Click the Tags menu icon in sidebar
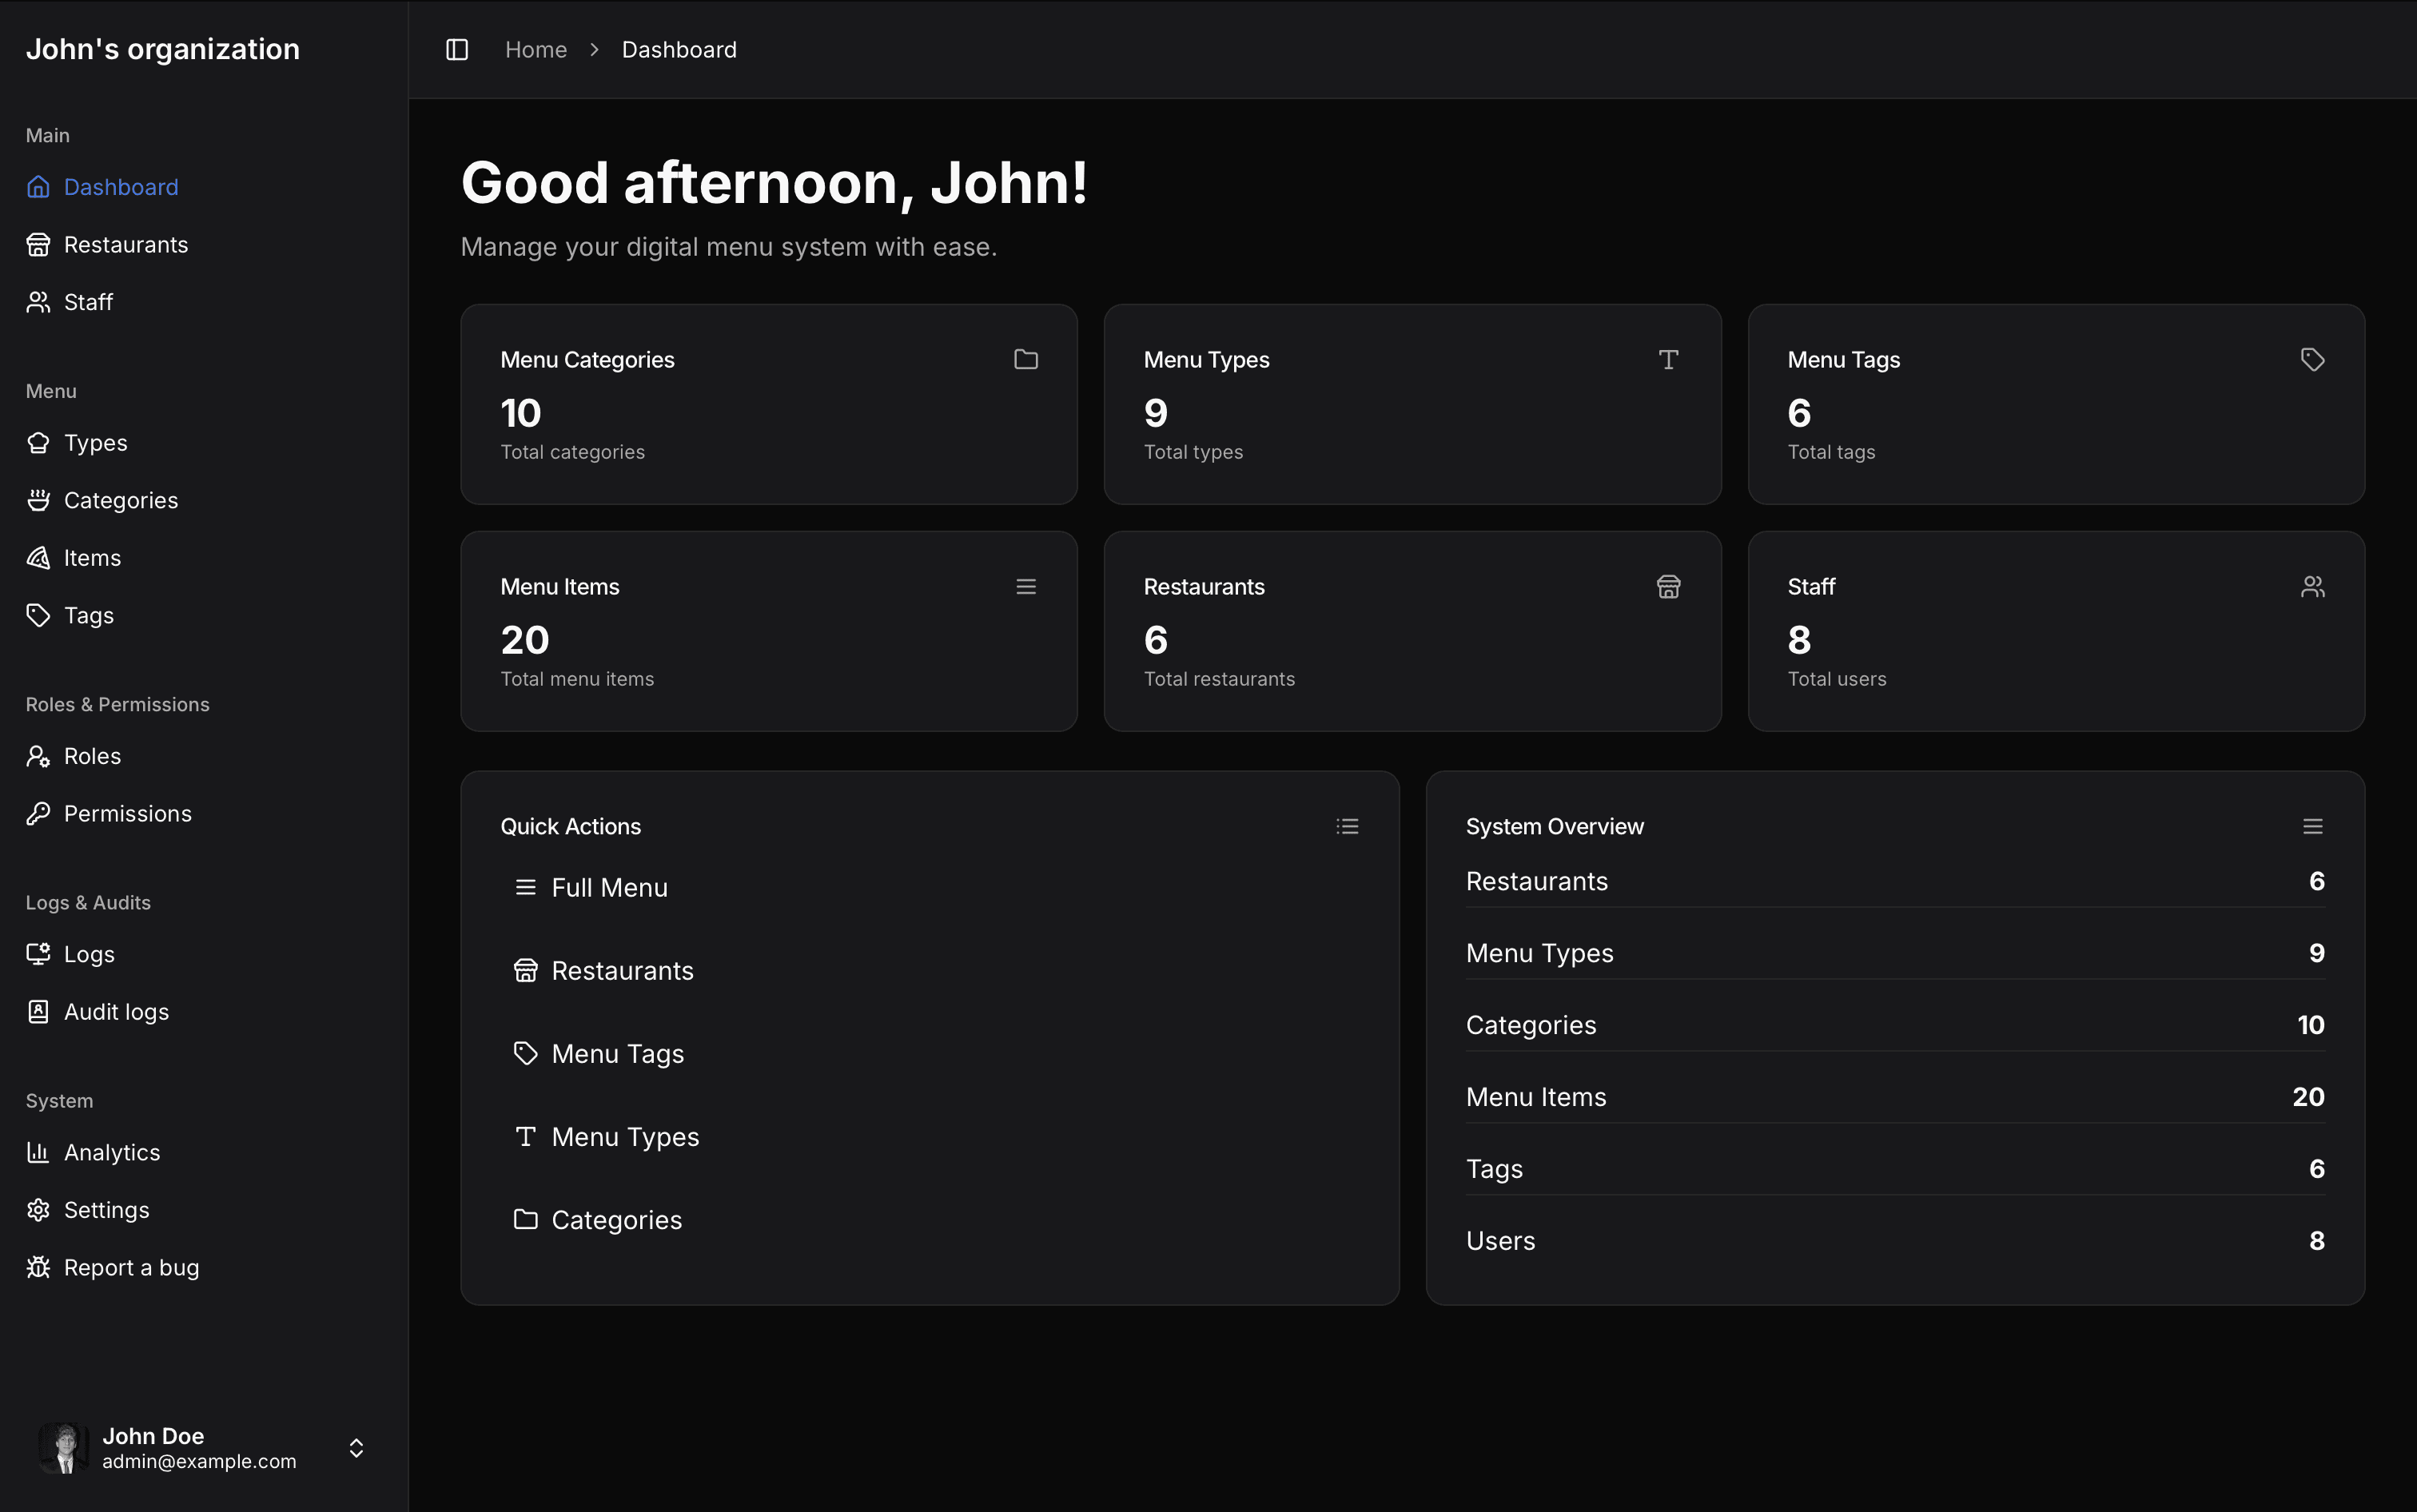Viewport: 2417px width, 1512px height. click(x=38, y=615)
